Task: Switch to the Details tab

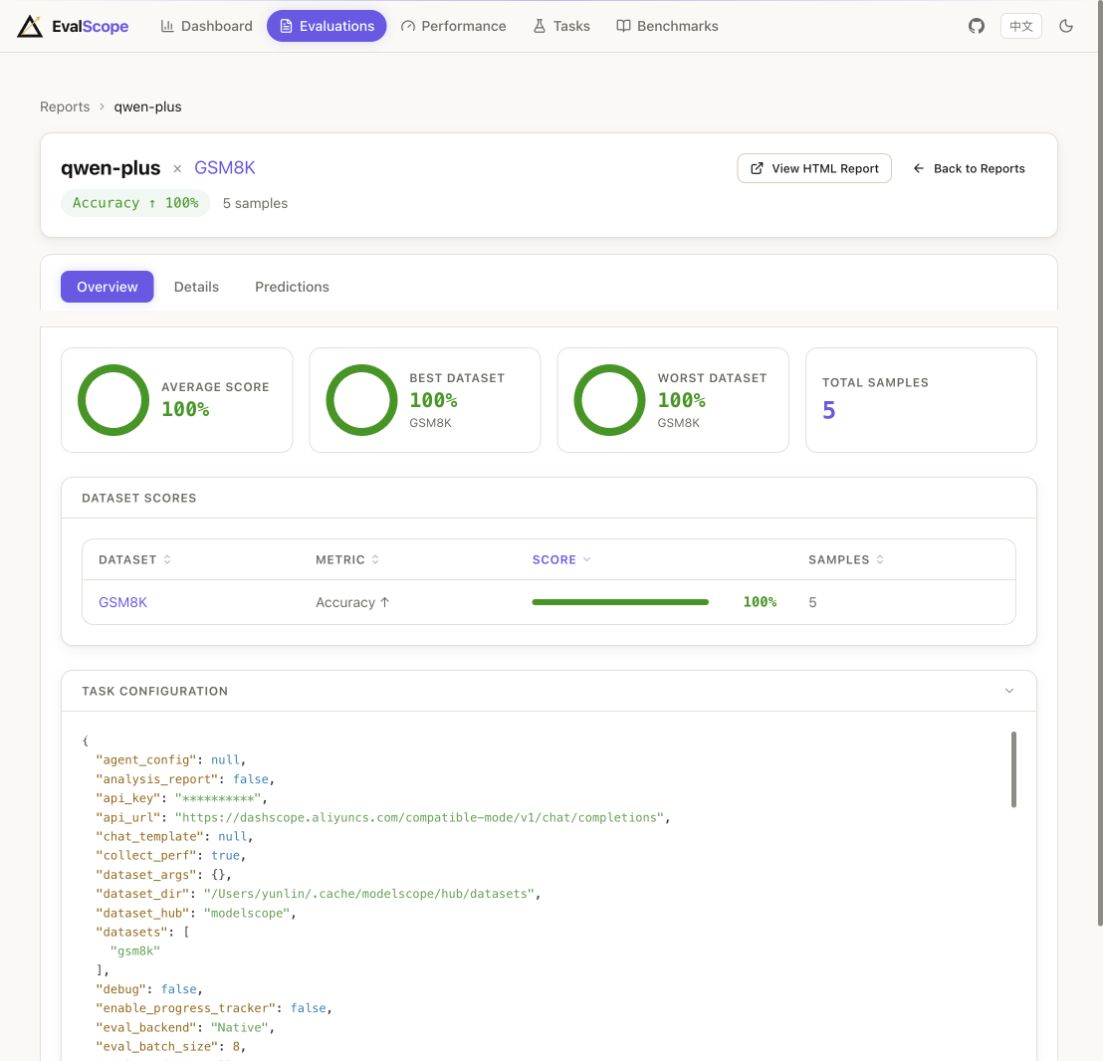Action: [x=196, y=286]
